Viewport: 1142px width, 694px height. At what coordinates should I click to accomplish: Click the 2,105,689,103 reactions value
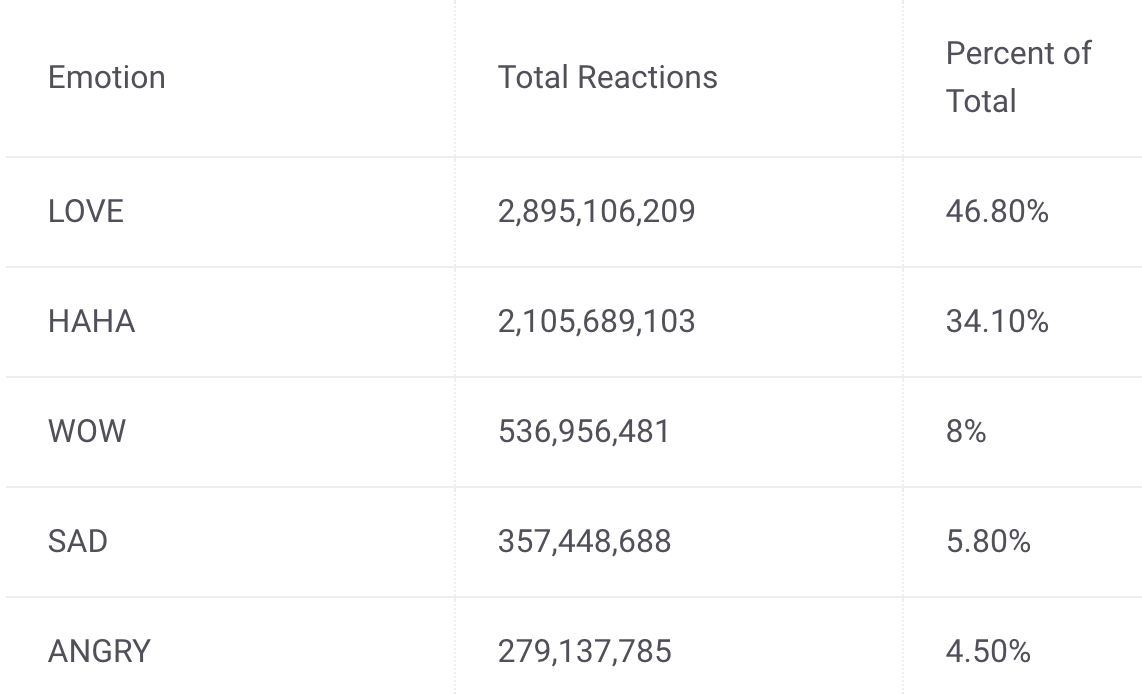tap(596, 322)
